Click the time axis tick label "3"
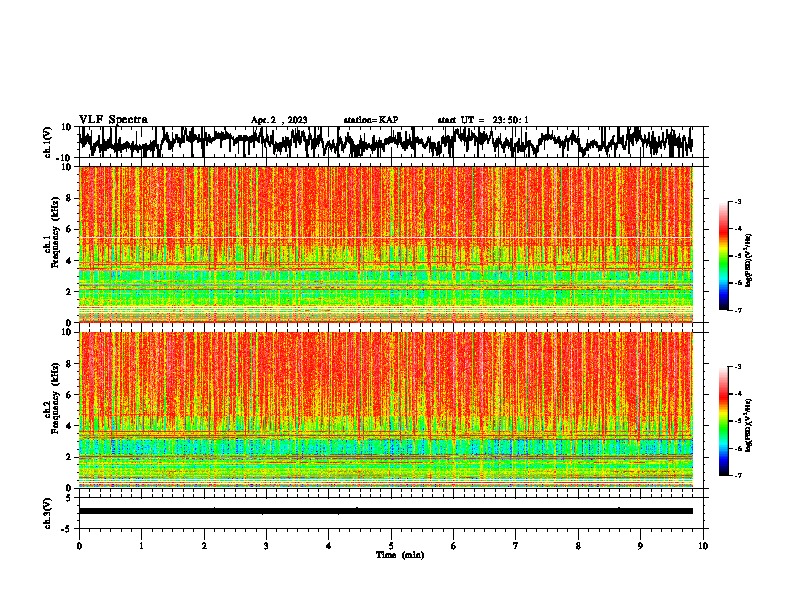The width and height of the screenshot is (792, 612). [x=266, y=546]
